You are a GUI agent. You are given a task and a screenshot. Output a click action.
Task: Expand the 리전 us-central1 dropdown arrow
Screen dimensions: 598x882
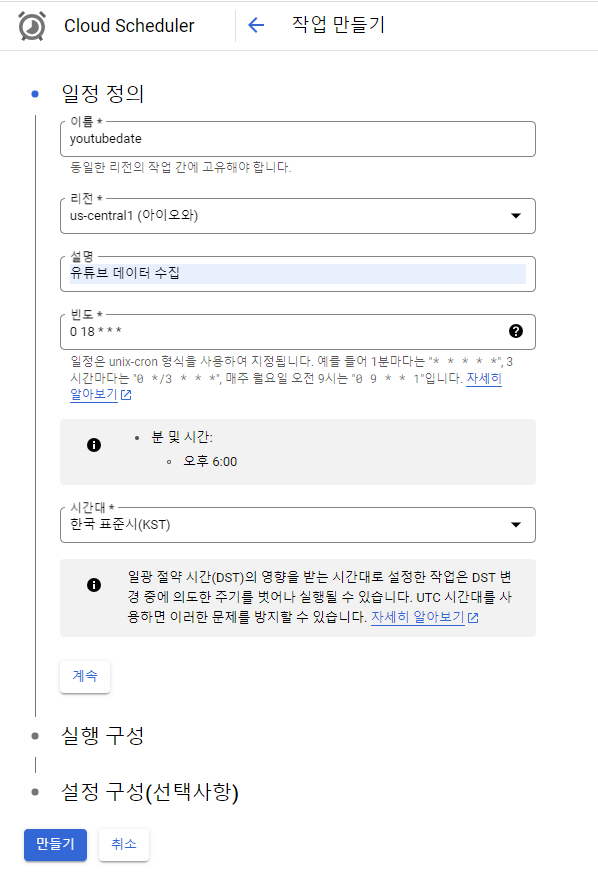click(x=516, y=215)
